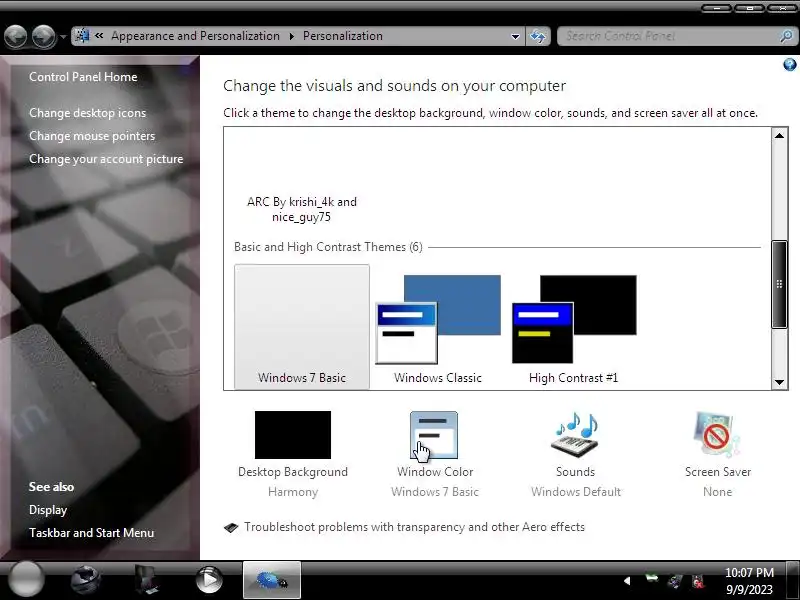800x600 pixels.
Task: Open the address bar history dropdown
Action: [x=515, y=36]
